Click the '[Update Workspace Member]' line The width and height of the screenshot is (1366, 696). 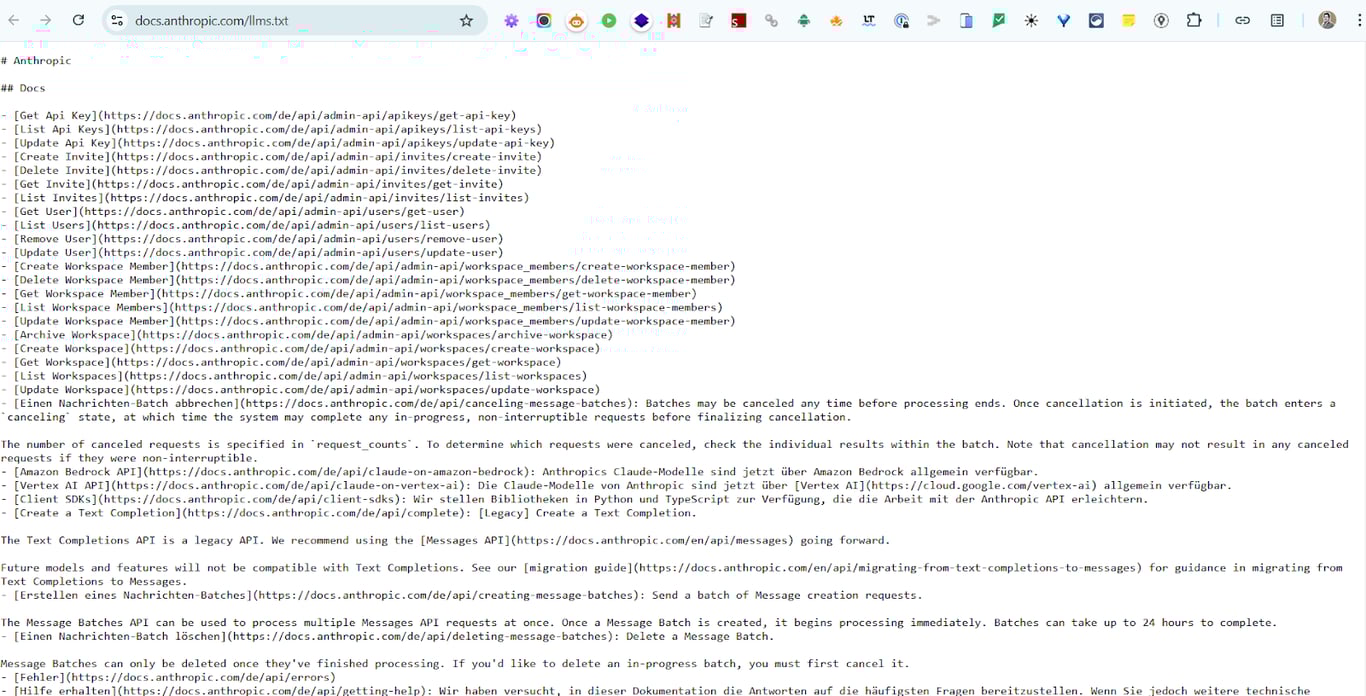[368, 321]
